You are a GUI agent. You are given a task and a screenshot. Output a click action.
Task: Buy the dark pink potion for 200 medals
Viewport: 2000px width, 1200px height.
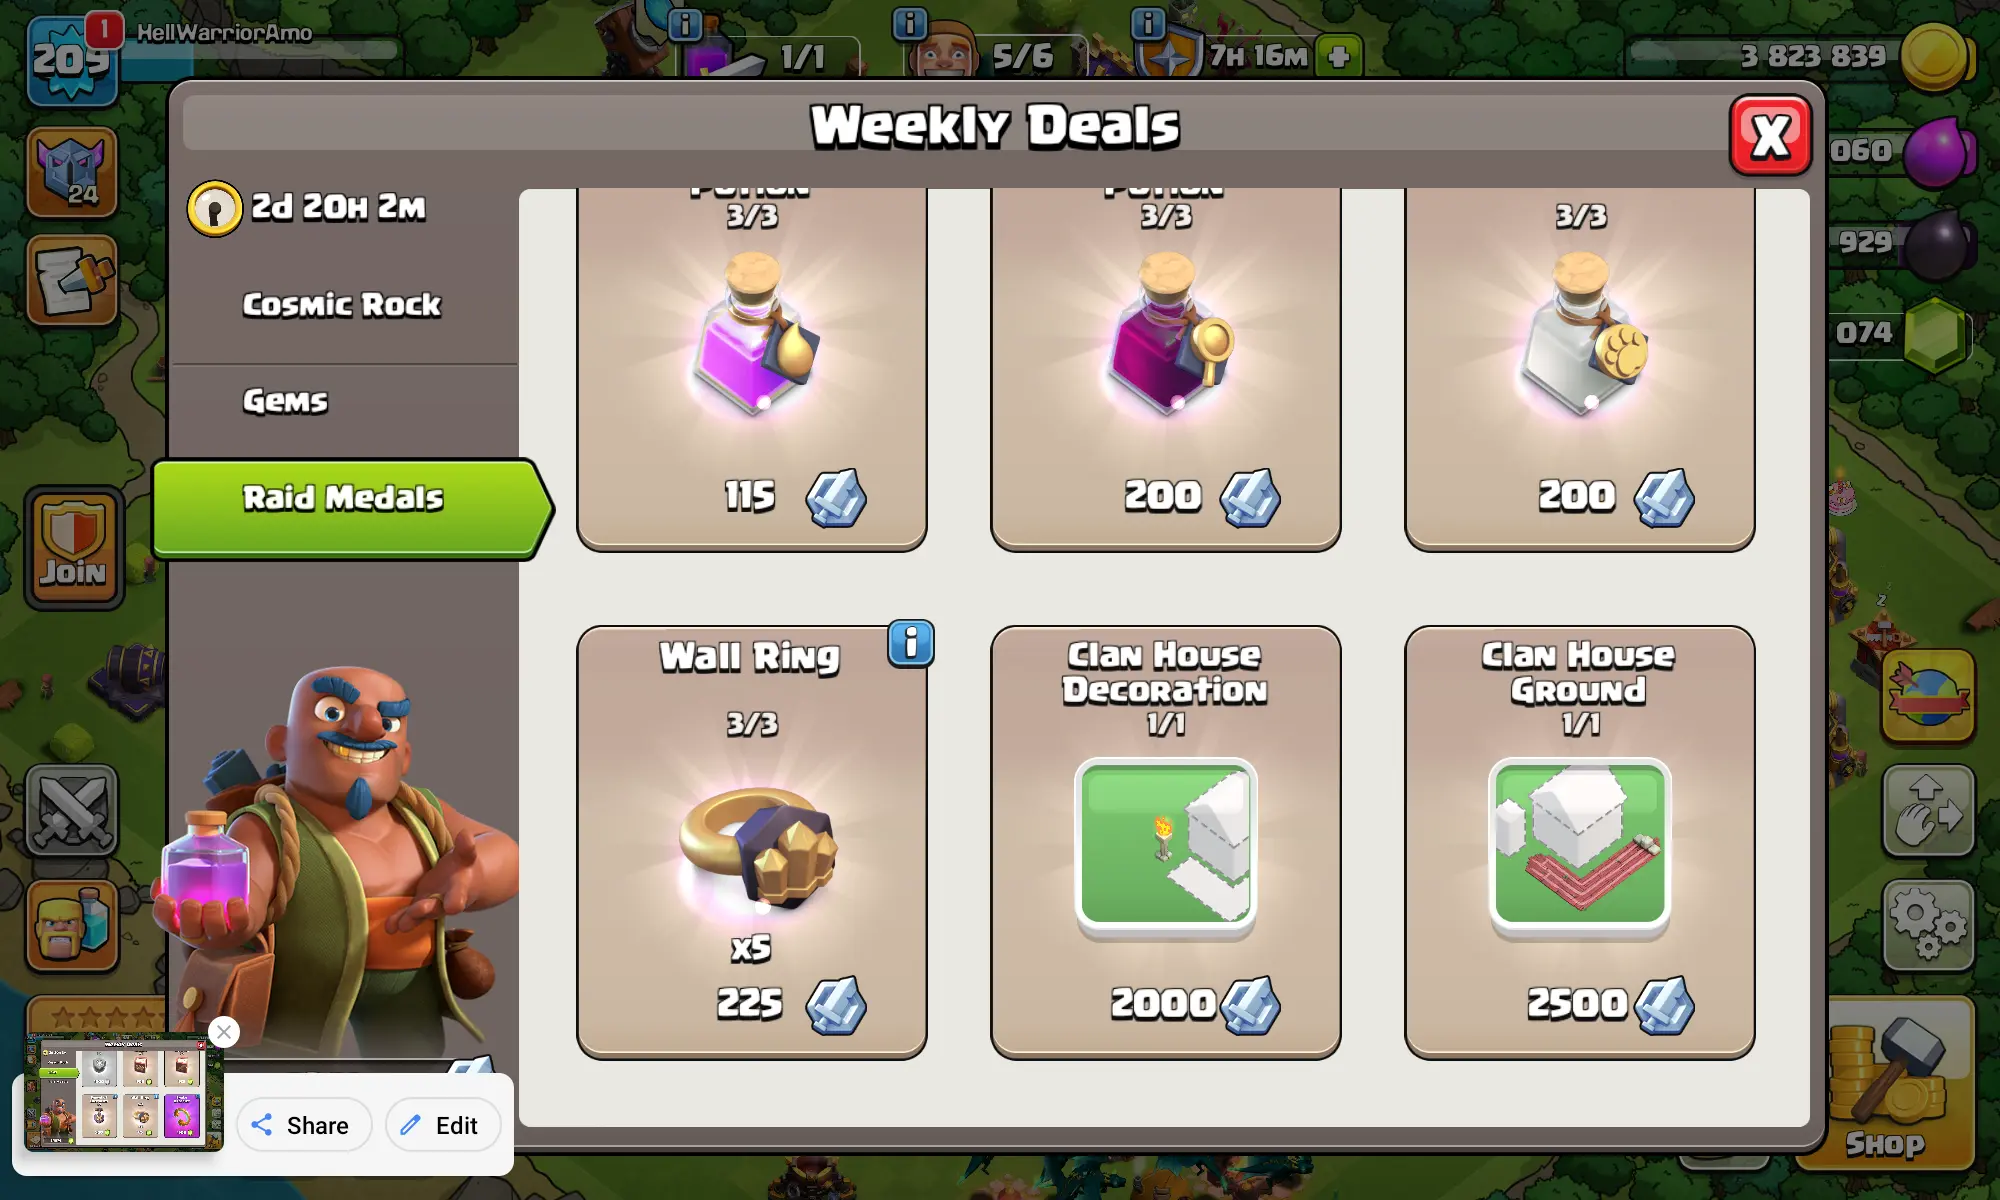pos(1165,369)
